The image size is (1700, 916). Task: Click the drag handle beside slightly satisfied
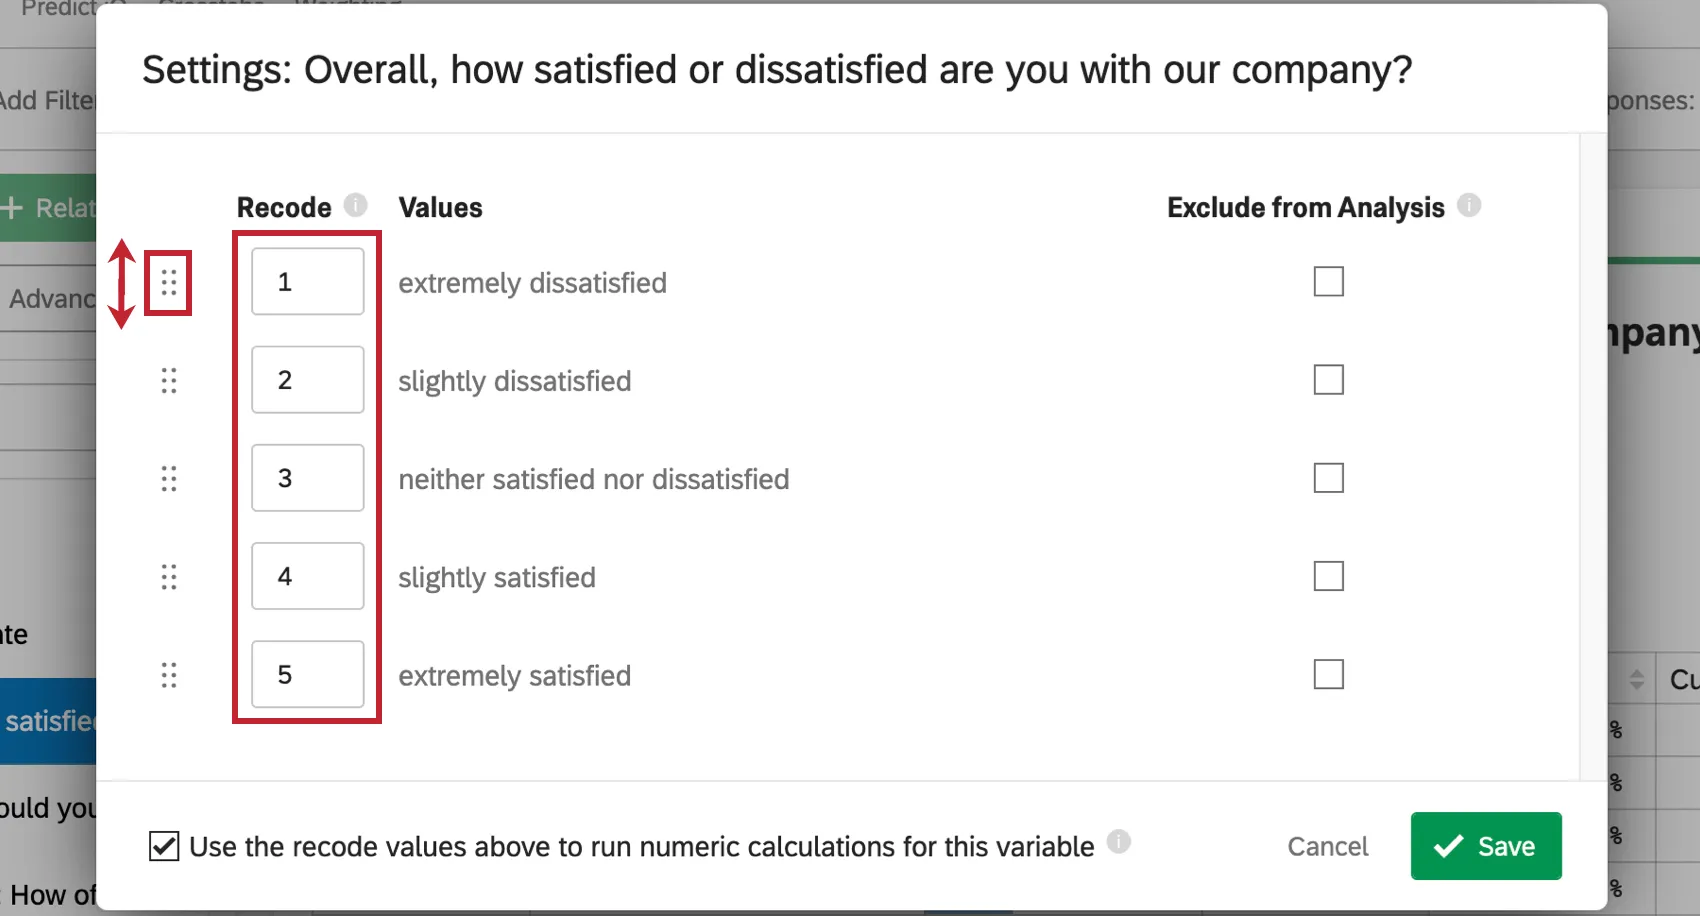(170, 576)
